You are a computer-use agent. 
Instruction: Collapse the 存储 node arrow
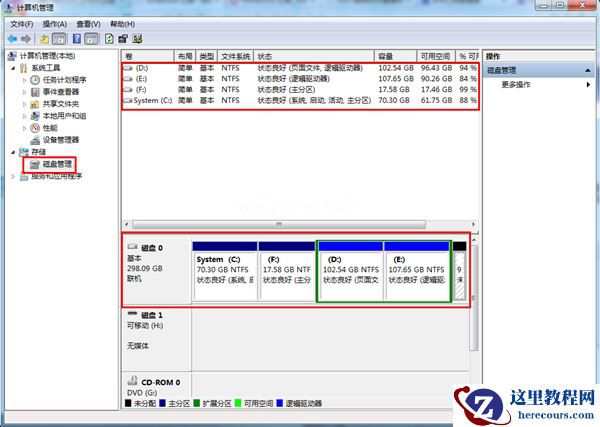click(13, 152)
